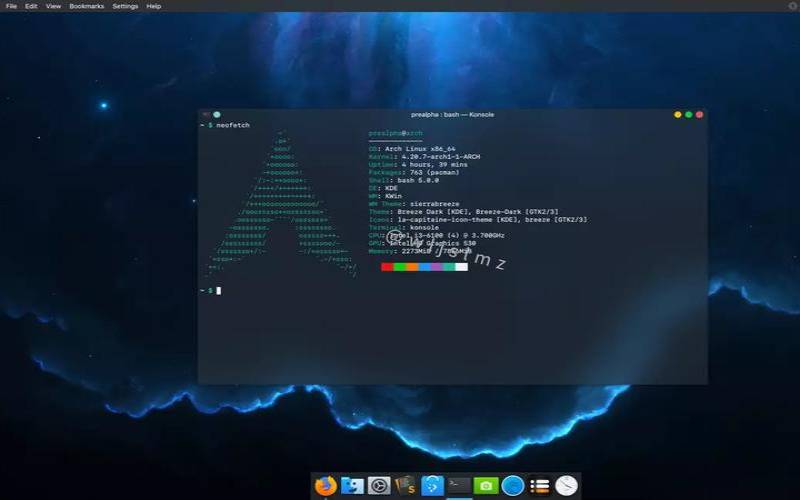Open the Finder-style file manager dock icon
This screenshot has height=500, width=800.
coord(352,485)
